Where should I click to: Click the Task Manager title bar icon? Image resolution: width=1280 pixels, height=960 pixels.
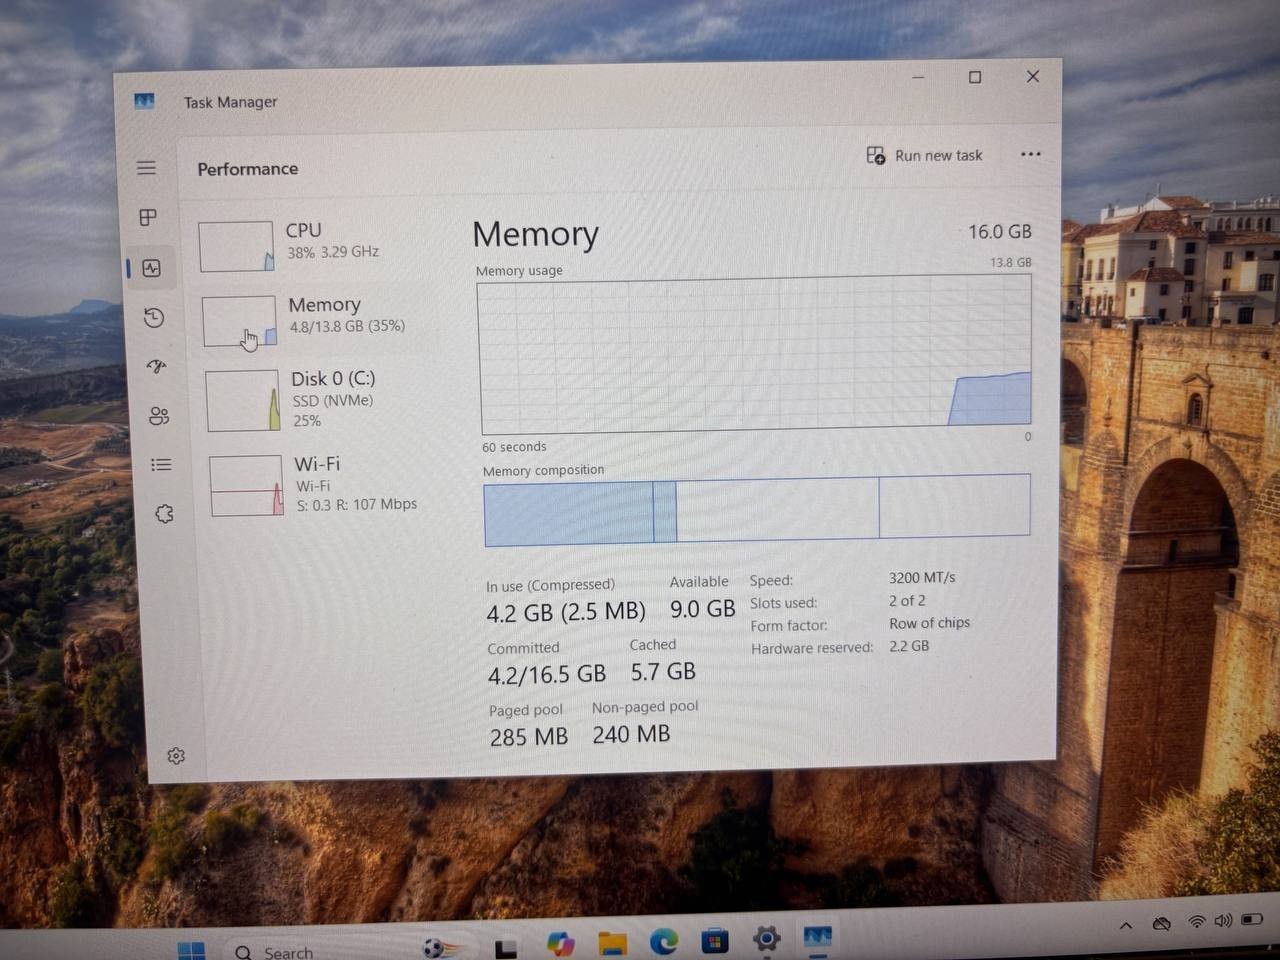coord(144,101)
